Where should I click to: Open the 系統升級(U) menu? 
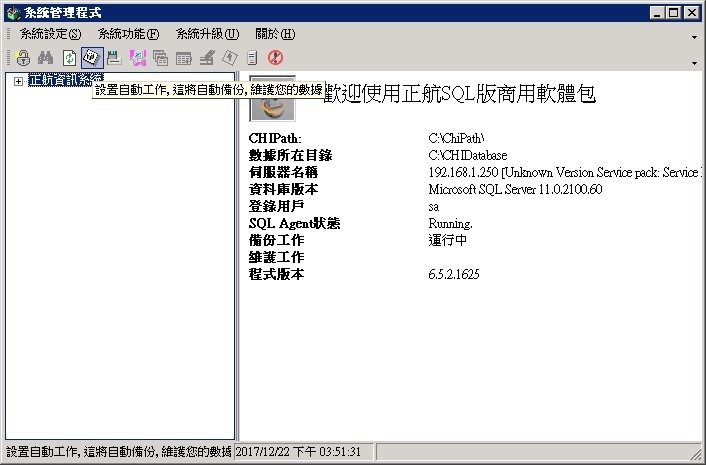(x=207, y=34)
